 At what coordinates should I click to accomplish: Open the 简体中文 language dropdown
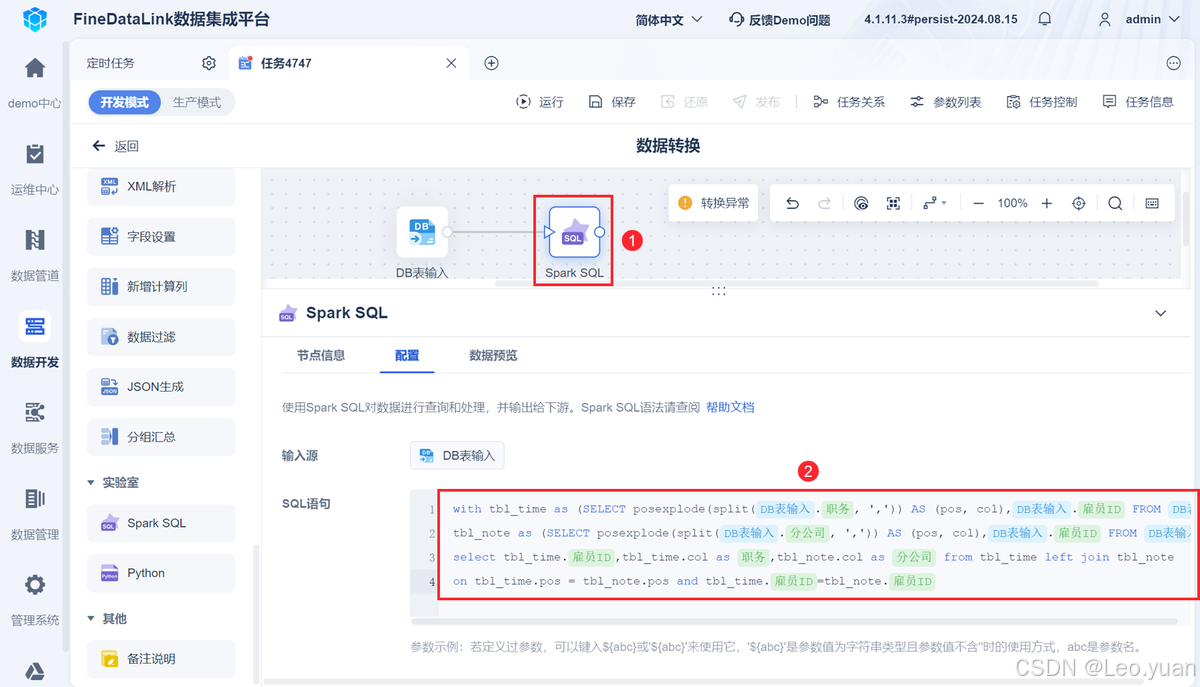(x=669, y=19)
